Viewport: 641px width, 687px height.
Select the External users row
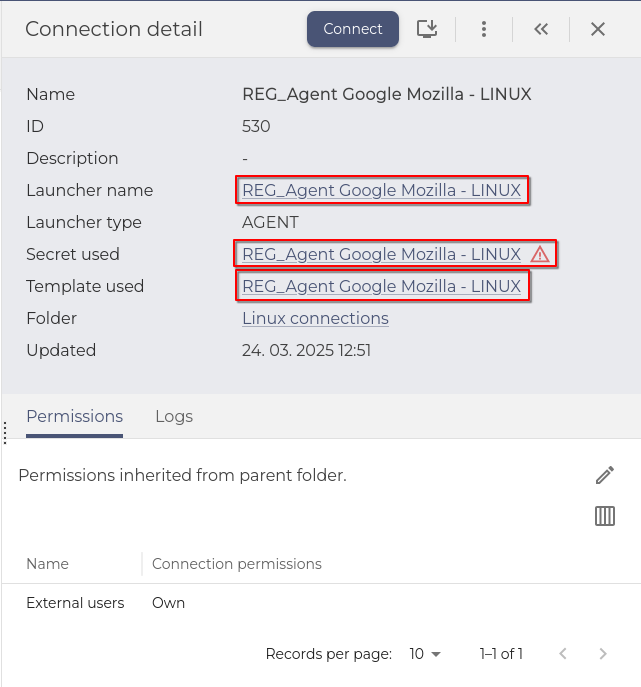pyautogui.click(x=75, y=603)
